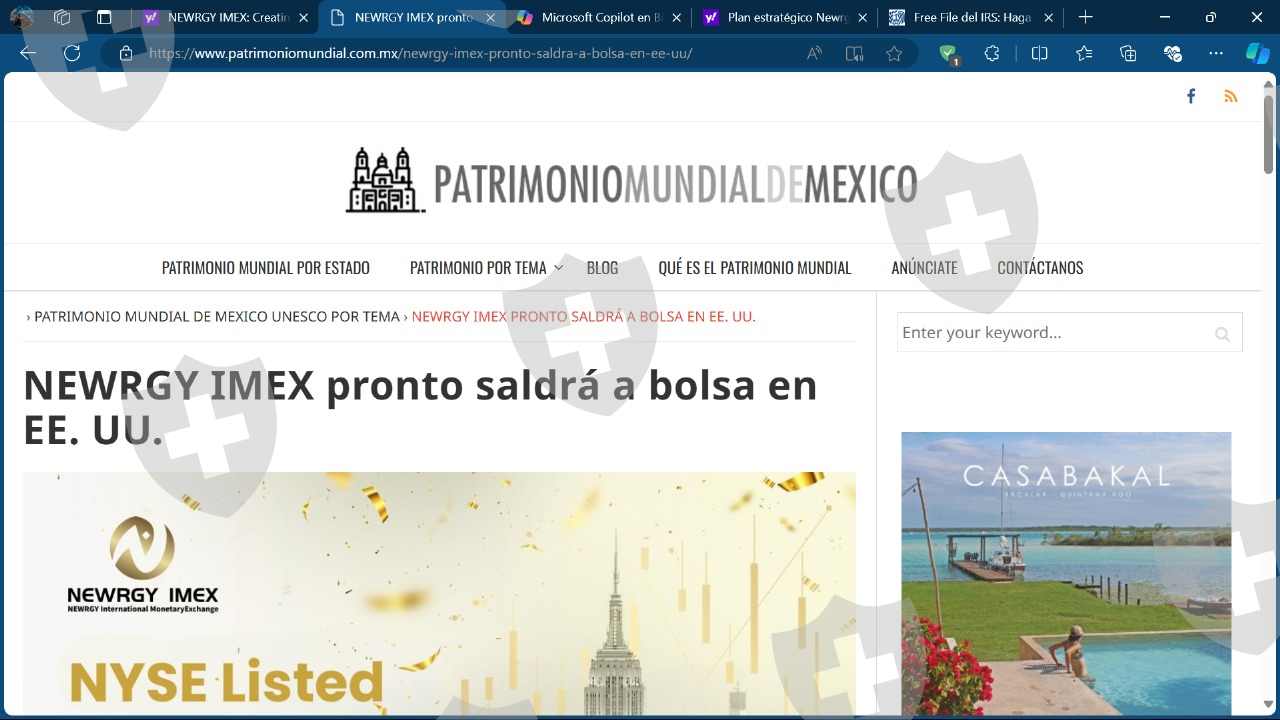Open the Settings and more menu
Screen dimensions: 1280x720
pos(1216,54)
